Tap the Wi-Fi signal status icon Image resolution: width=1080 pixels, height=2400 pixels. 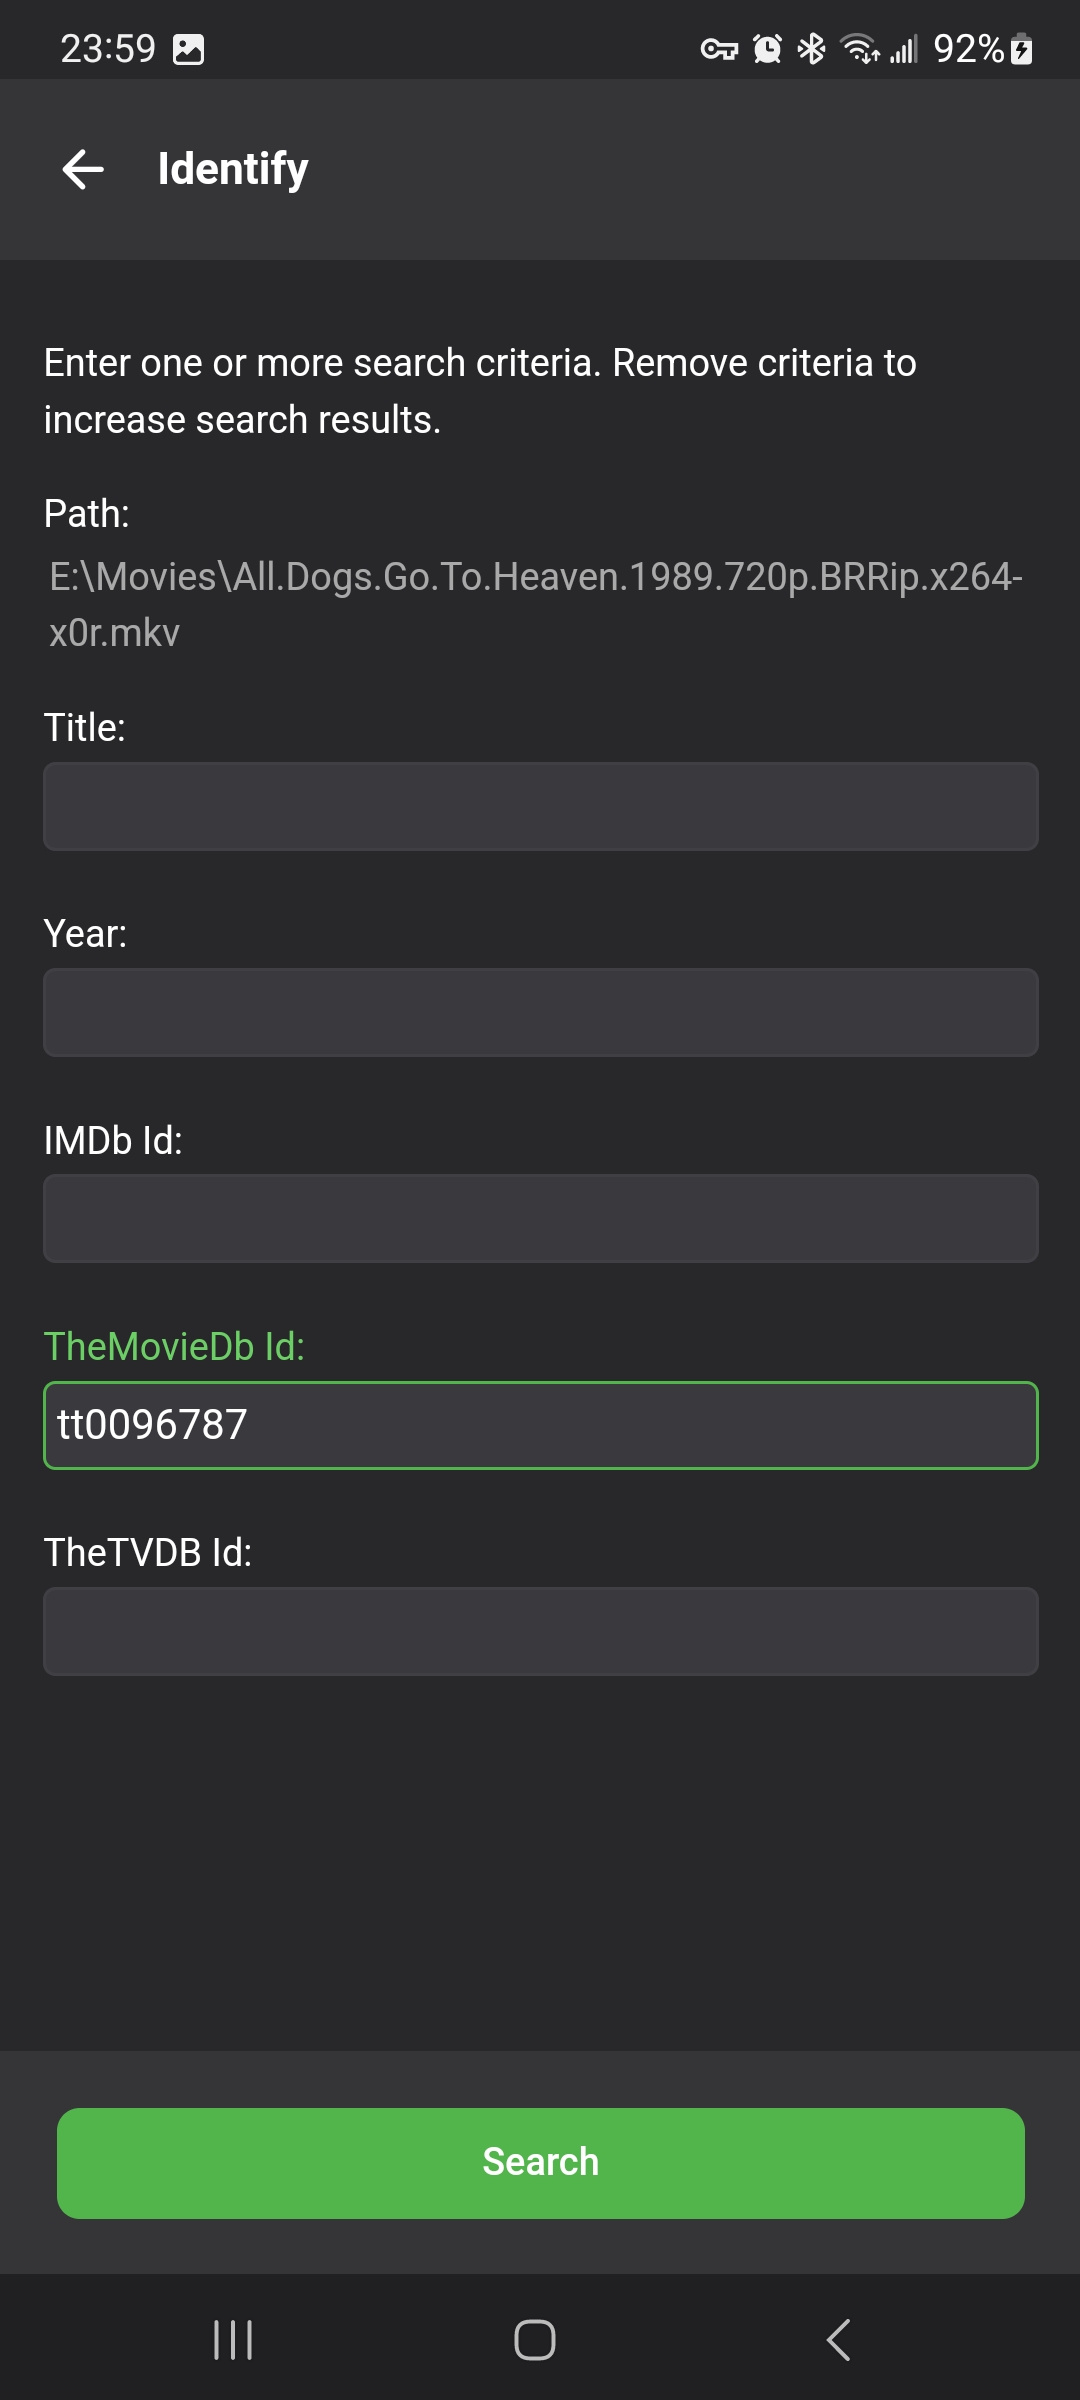(859, 49)
